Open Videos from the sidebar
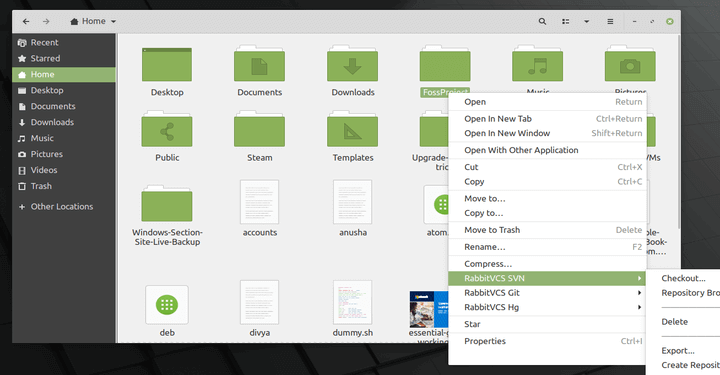This screenshot has height=375, width=720. click(x=64, y=170)
